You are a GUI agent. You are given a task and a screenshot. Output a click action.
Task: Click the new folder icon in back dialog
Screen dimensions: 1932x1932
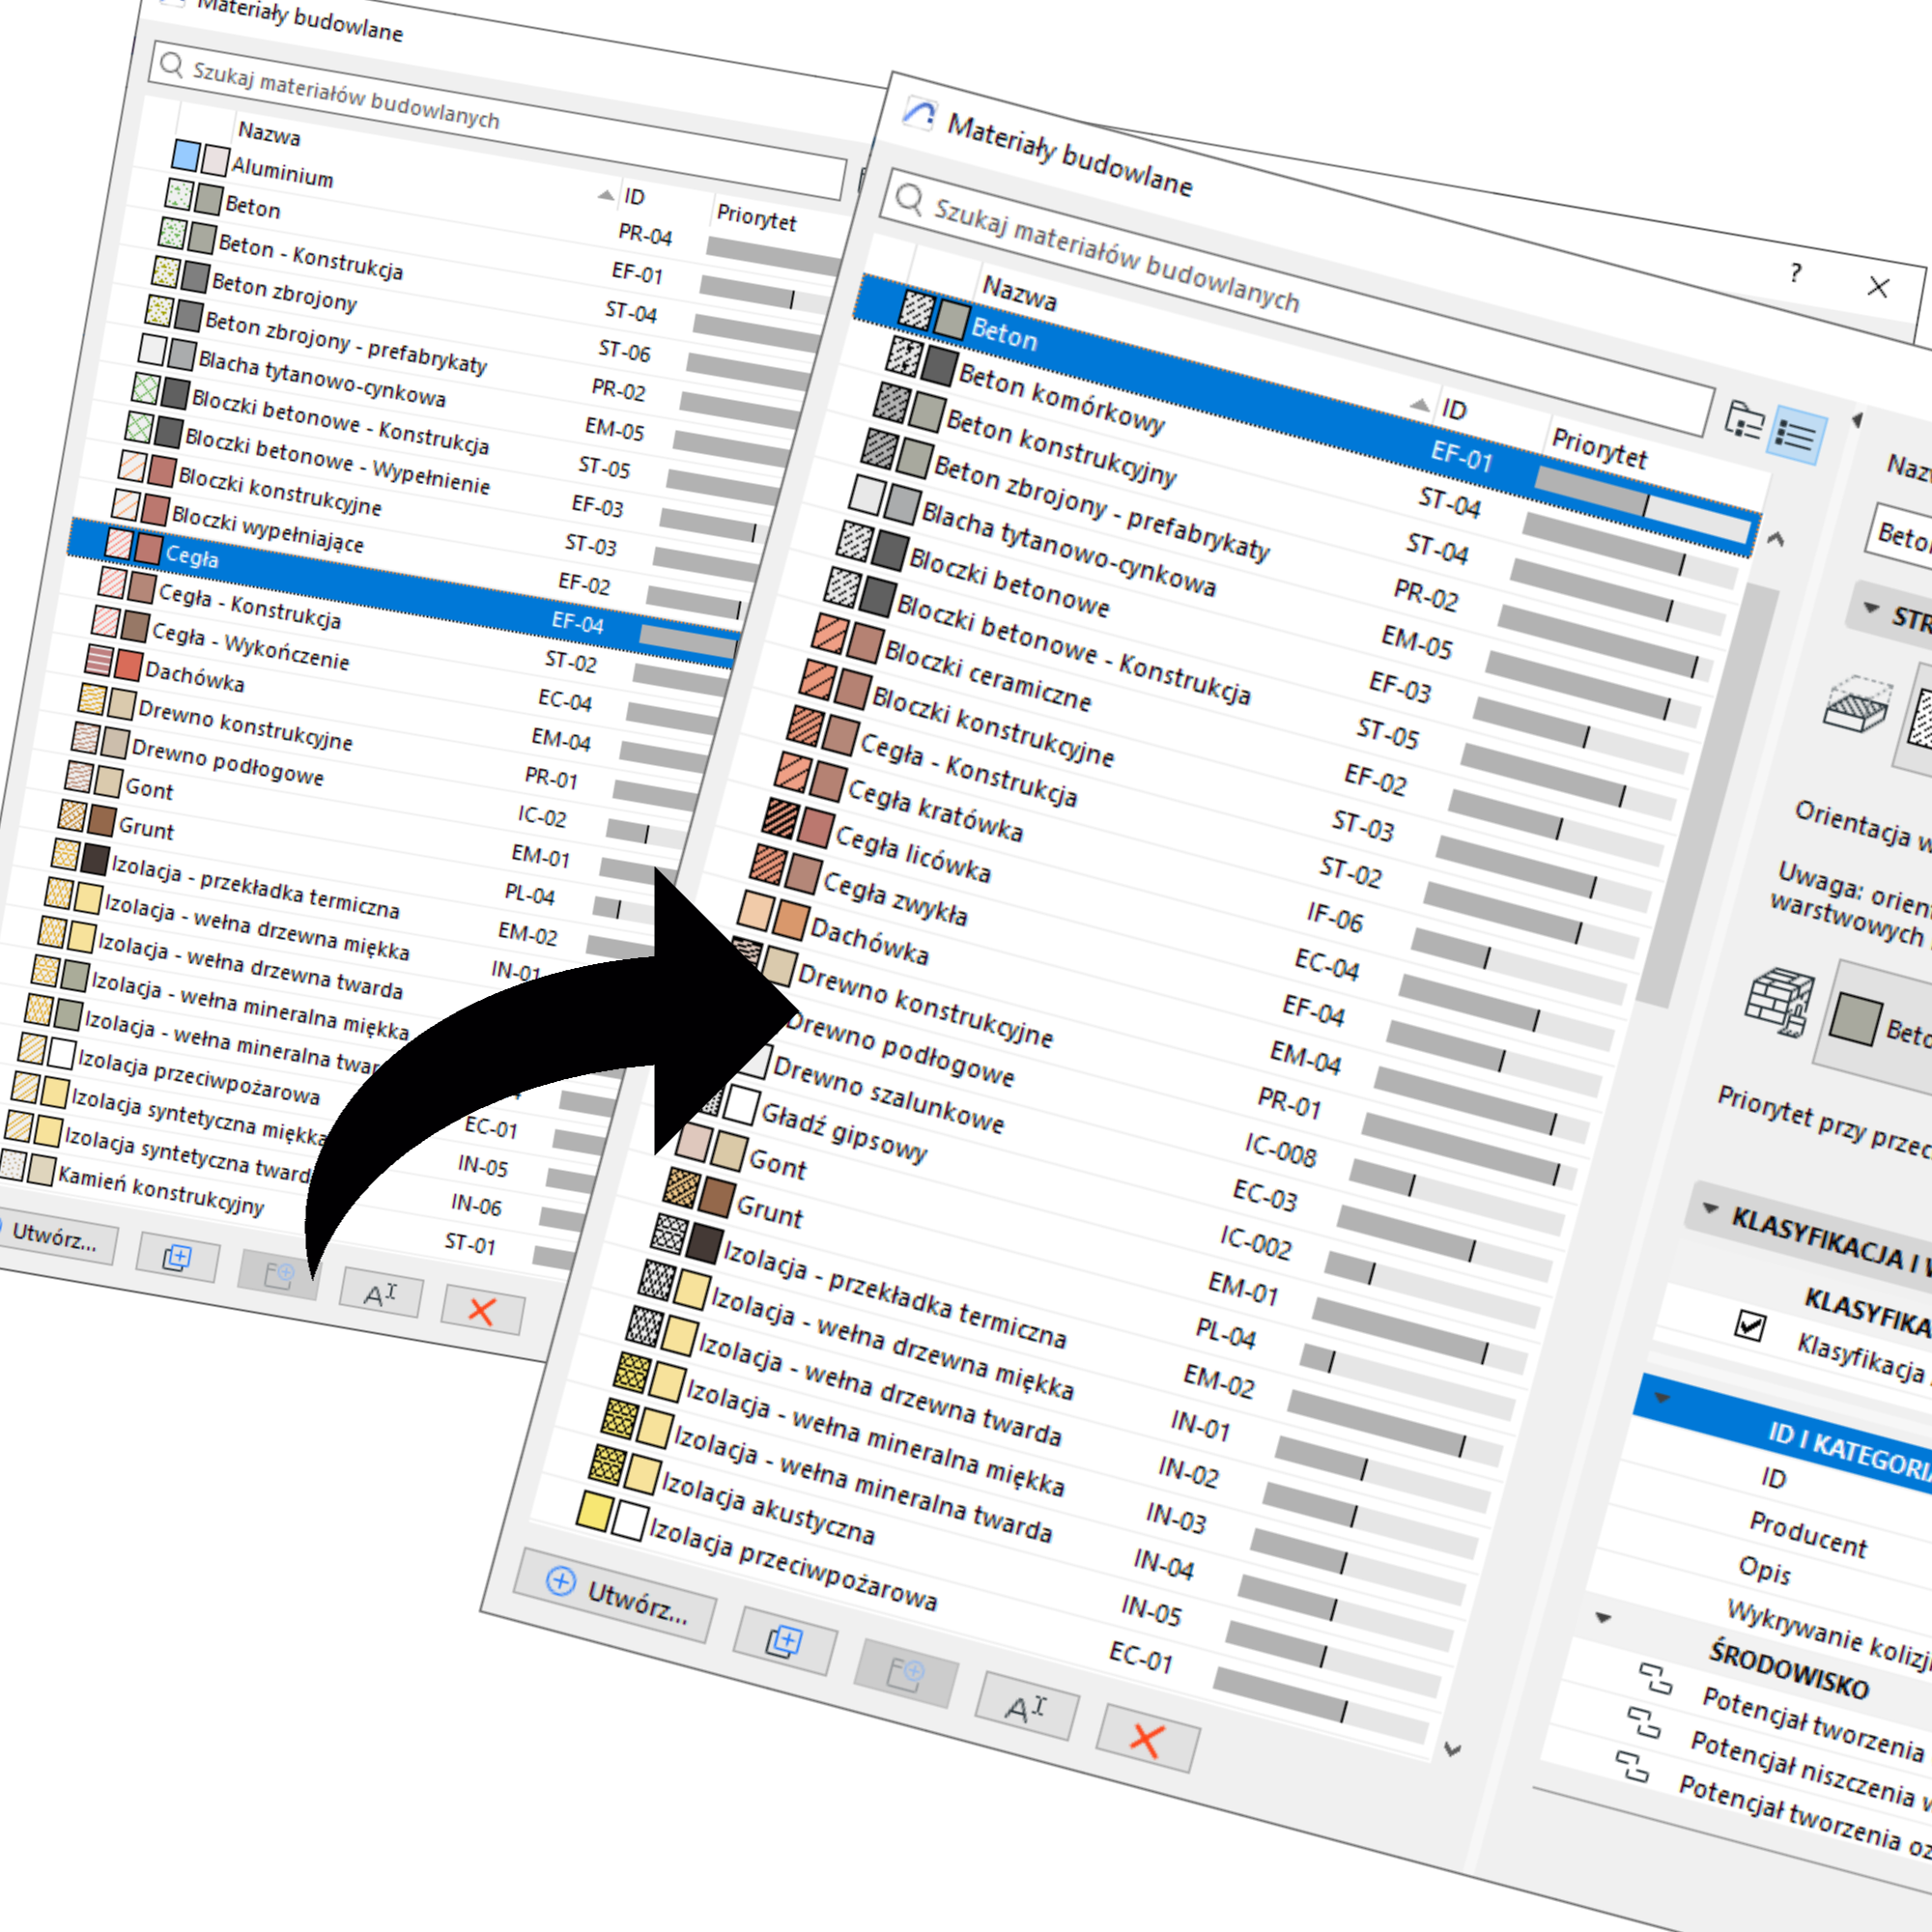tap(278, 1275)
